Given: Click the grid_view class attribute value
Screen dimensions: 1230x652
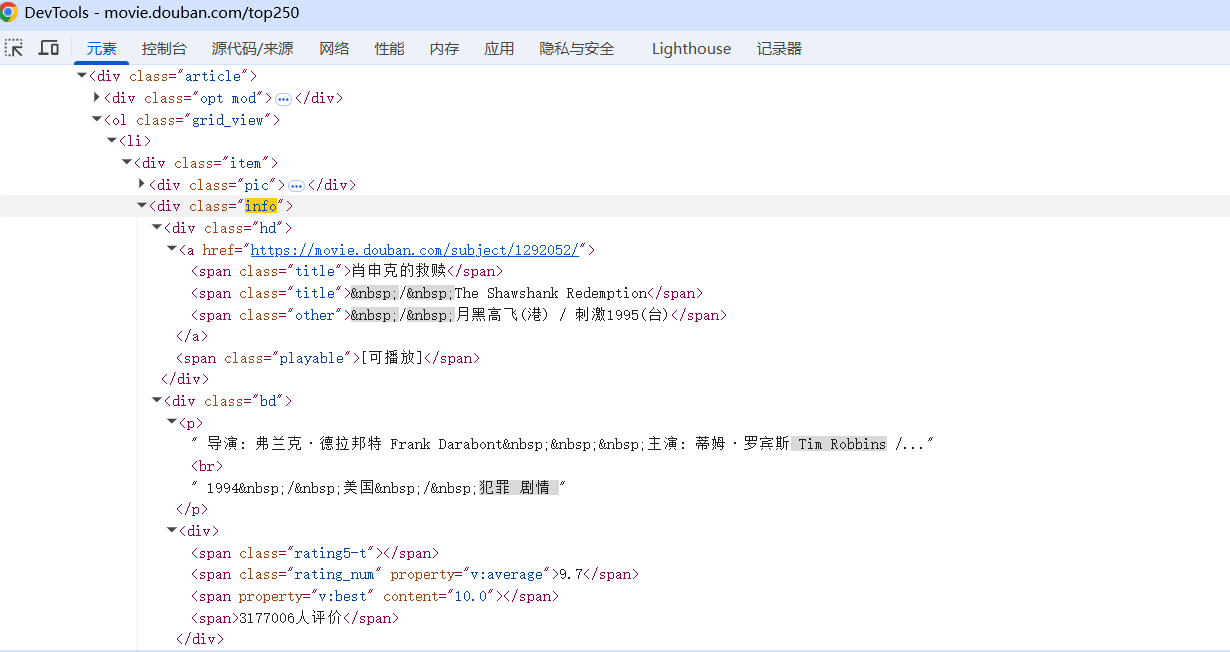Looking at the screenshot, I should tap(227, 120).
